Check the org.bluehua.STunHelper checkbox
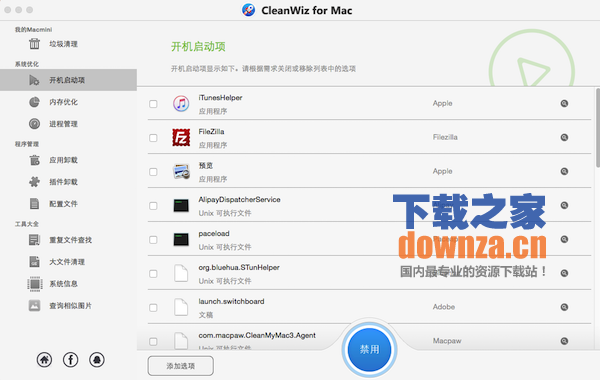This screenshot has height=380, width=600. coord(153,274)
